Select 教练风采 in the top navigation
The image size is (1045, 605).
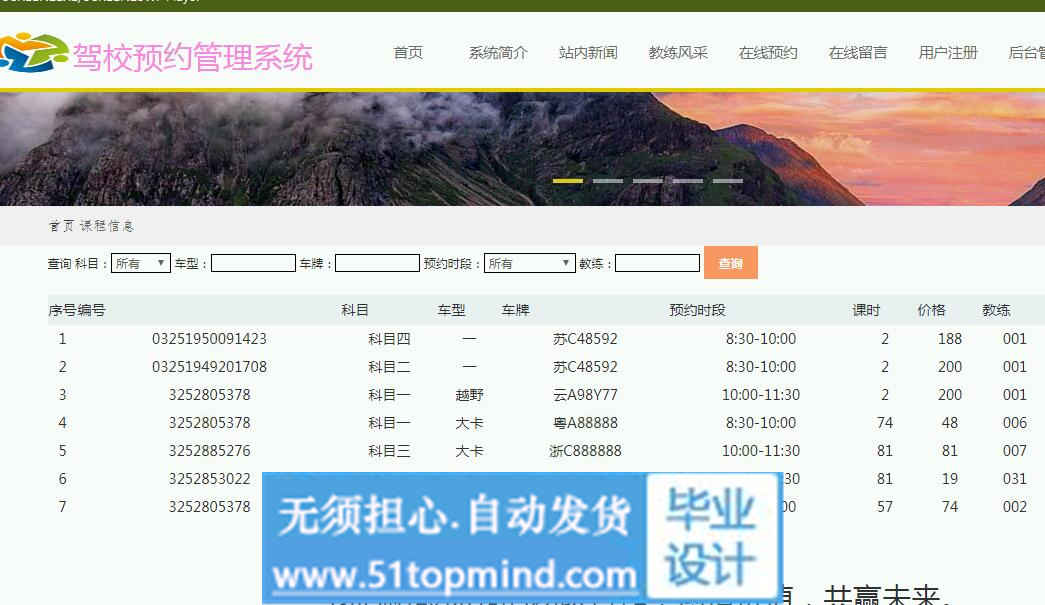(x=678, y=53)
